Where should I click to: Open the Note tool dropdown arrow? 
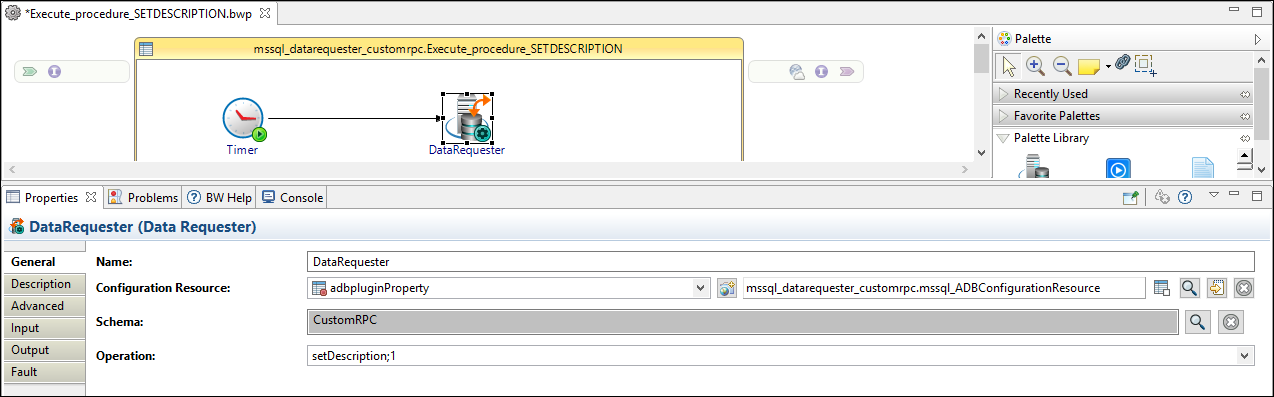[x=1108, y=68]
